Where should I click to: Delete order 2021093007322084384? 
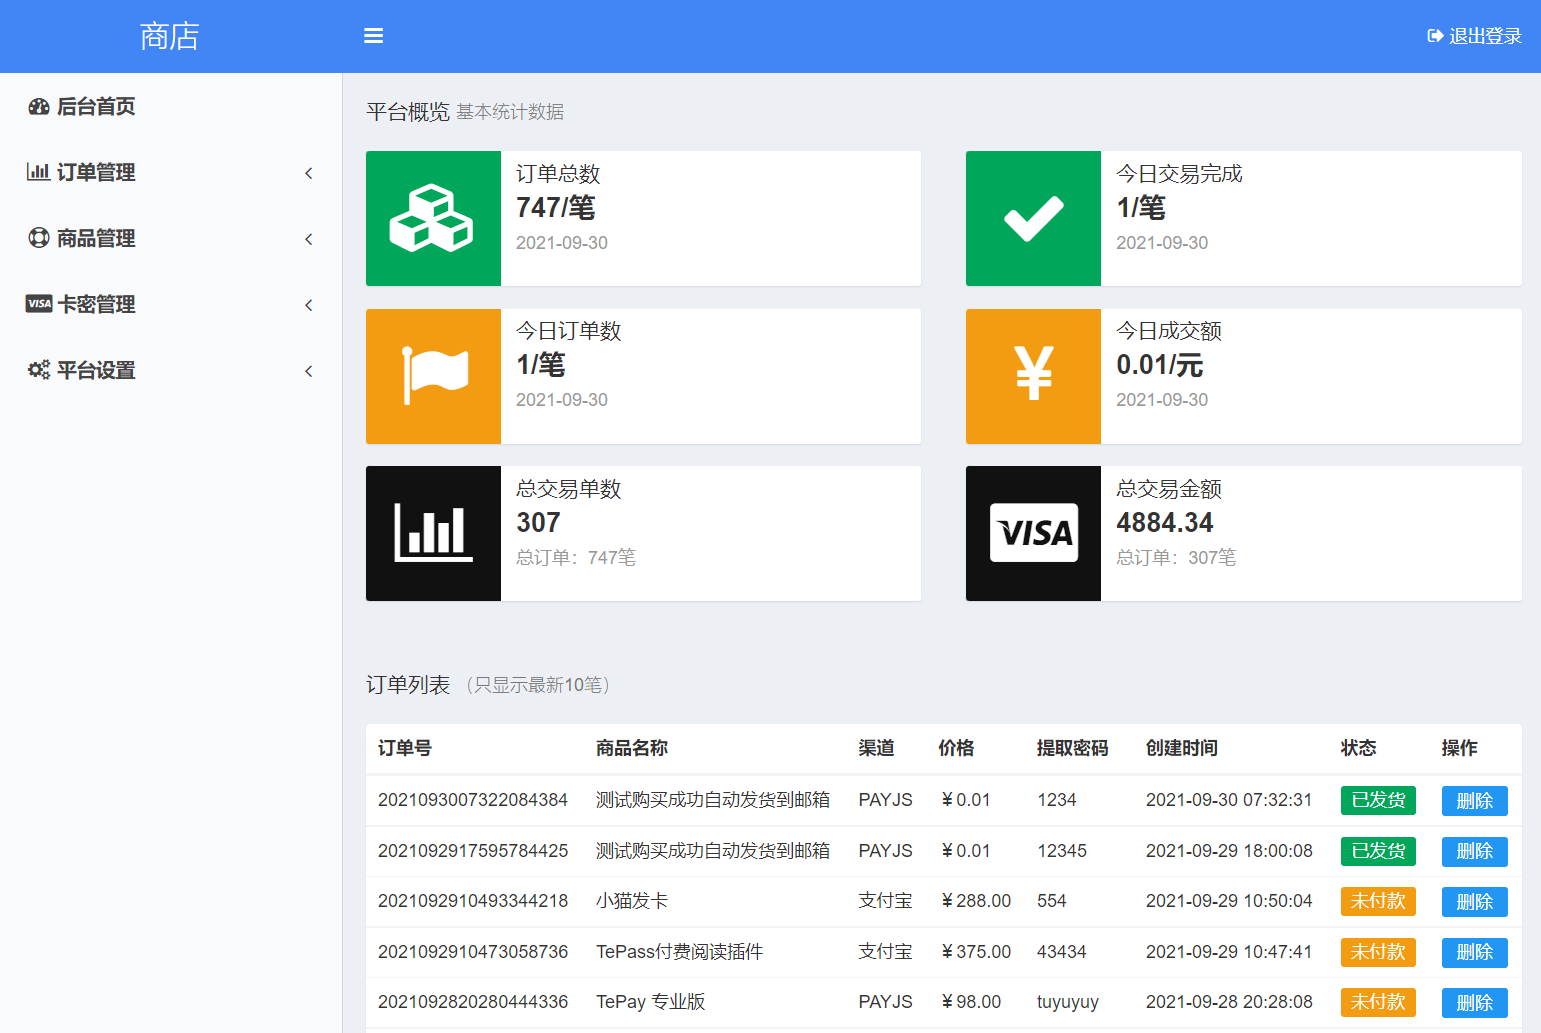tap(1474, 801)
